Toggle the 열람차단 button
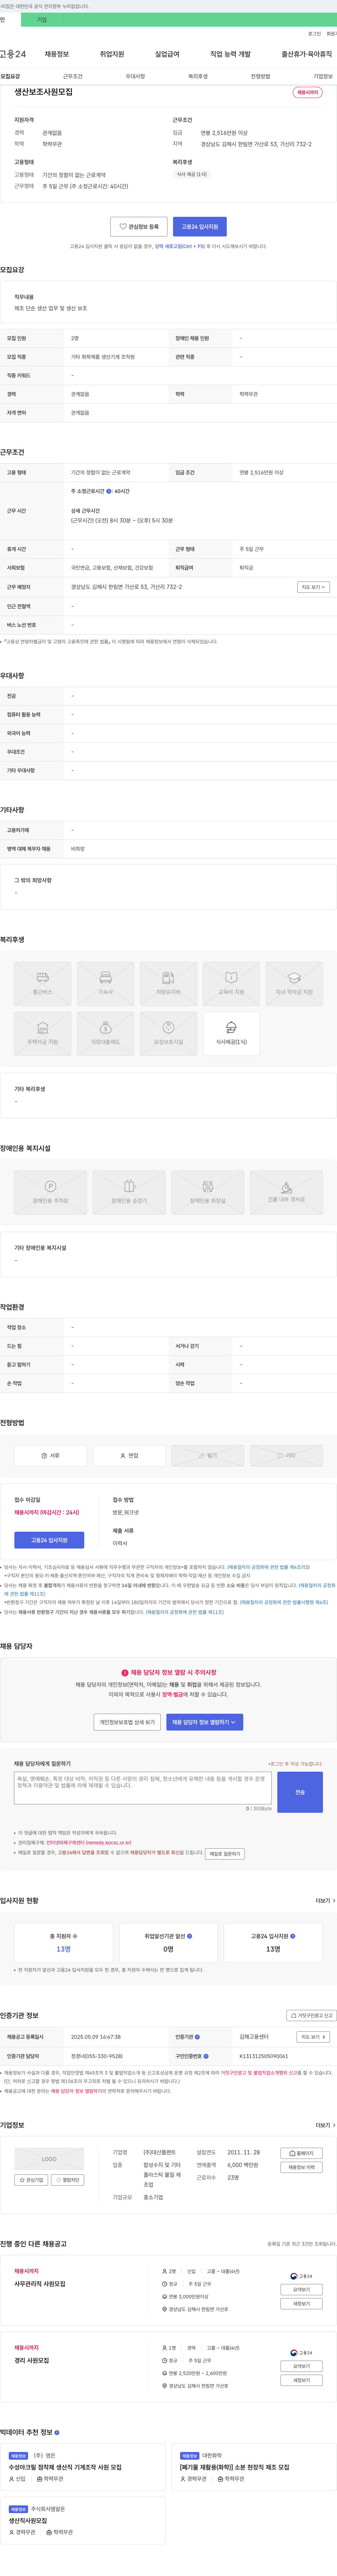 tap(68, 2180)
